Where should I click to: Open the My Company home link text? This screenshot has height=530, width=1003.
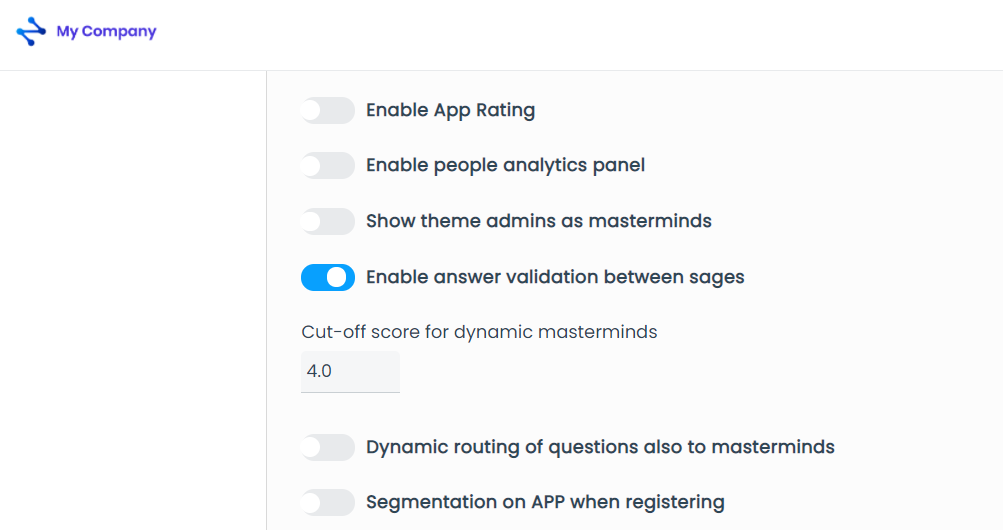[106, 31]
